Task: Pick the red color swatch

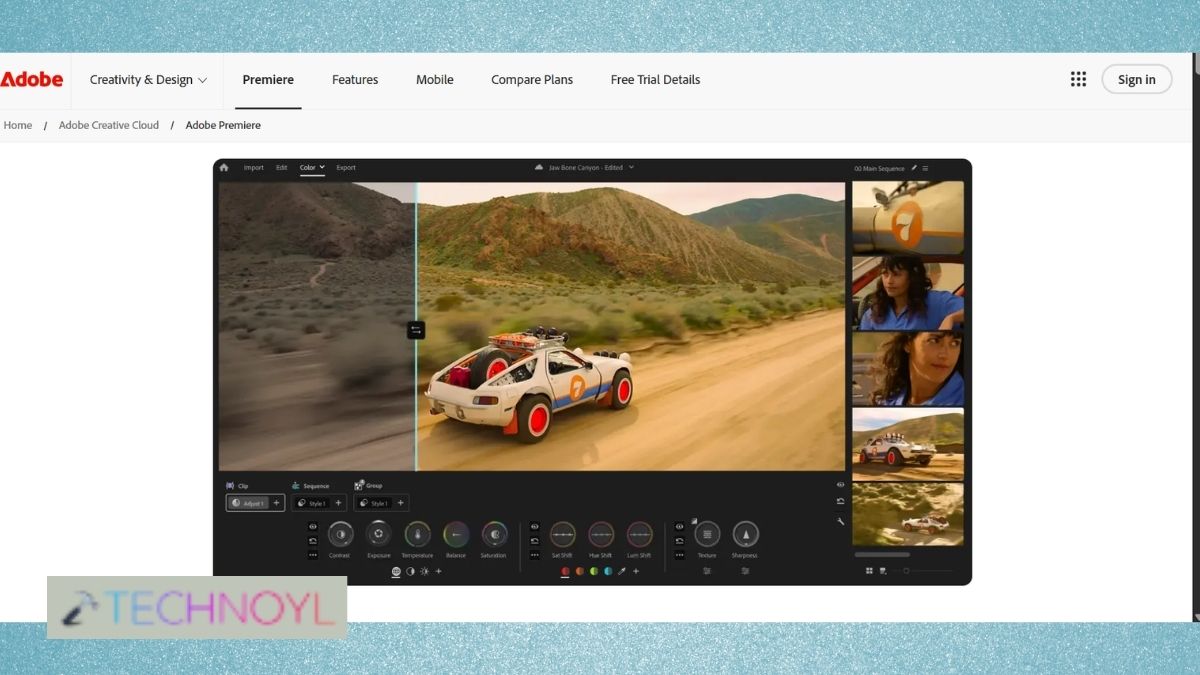Action: [565, 571]
